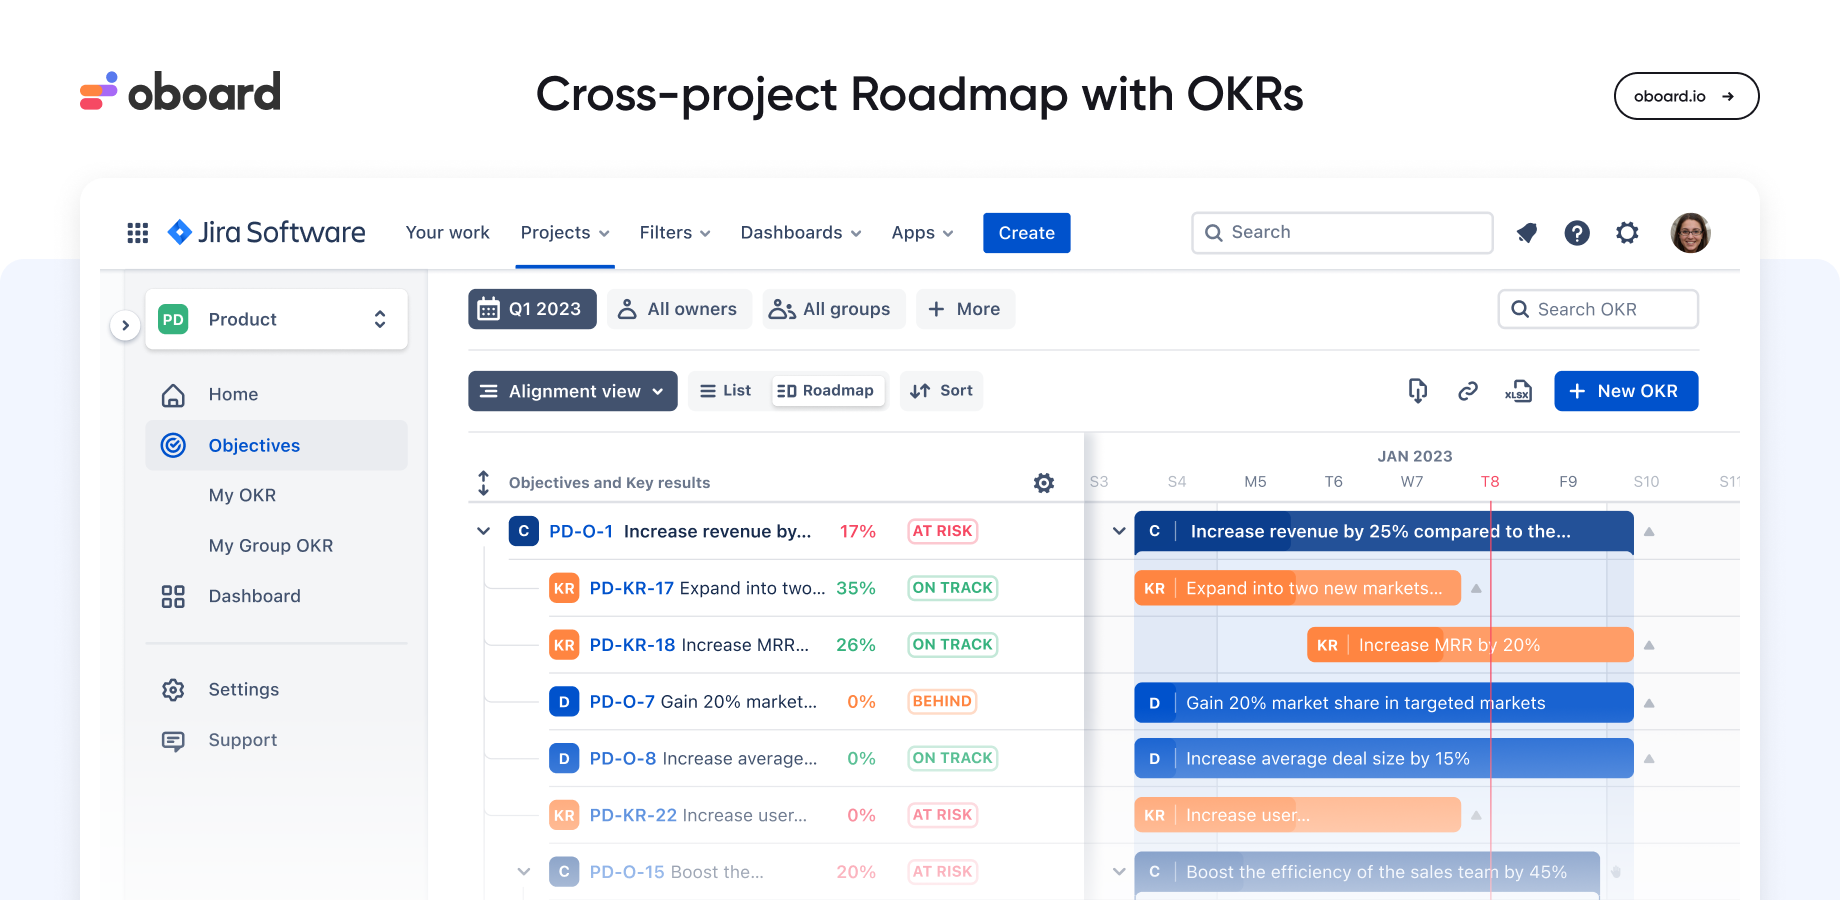Viewport: 1840px width, 900px height.
Task: Open the Dashboards menu
Action: click(801, 233)
